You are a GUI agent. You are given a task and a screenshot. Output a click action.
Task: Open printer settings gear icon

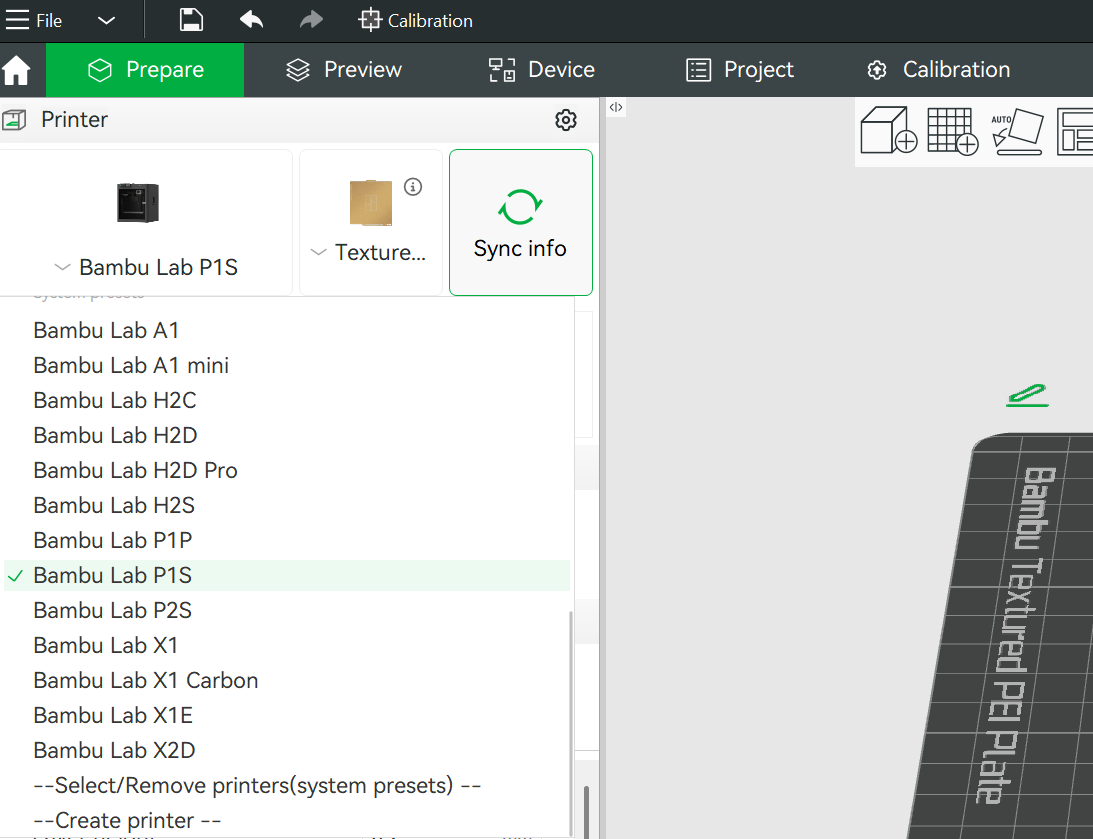(566, 120)
